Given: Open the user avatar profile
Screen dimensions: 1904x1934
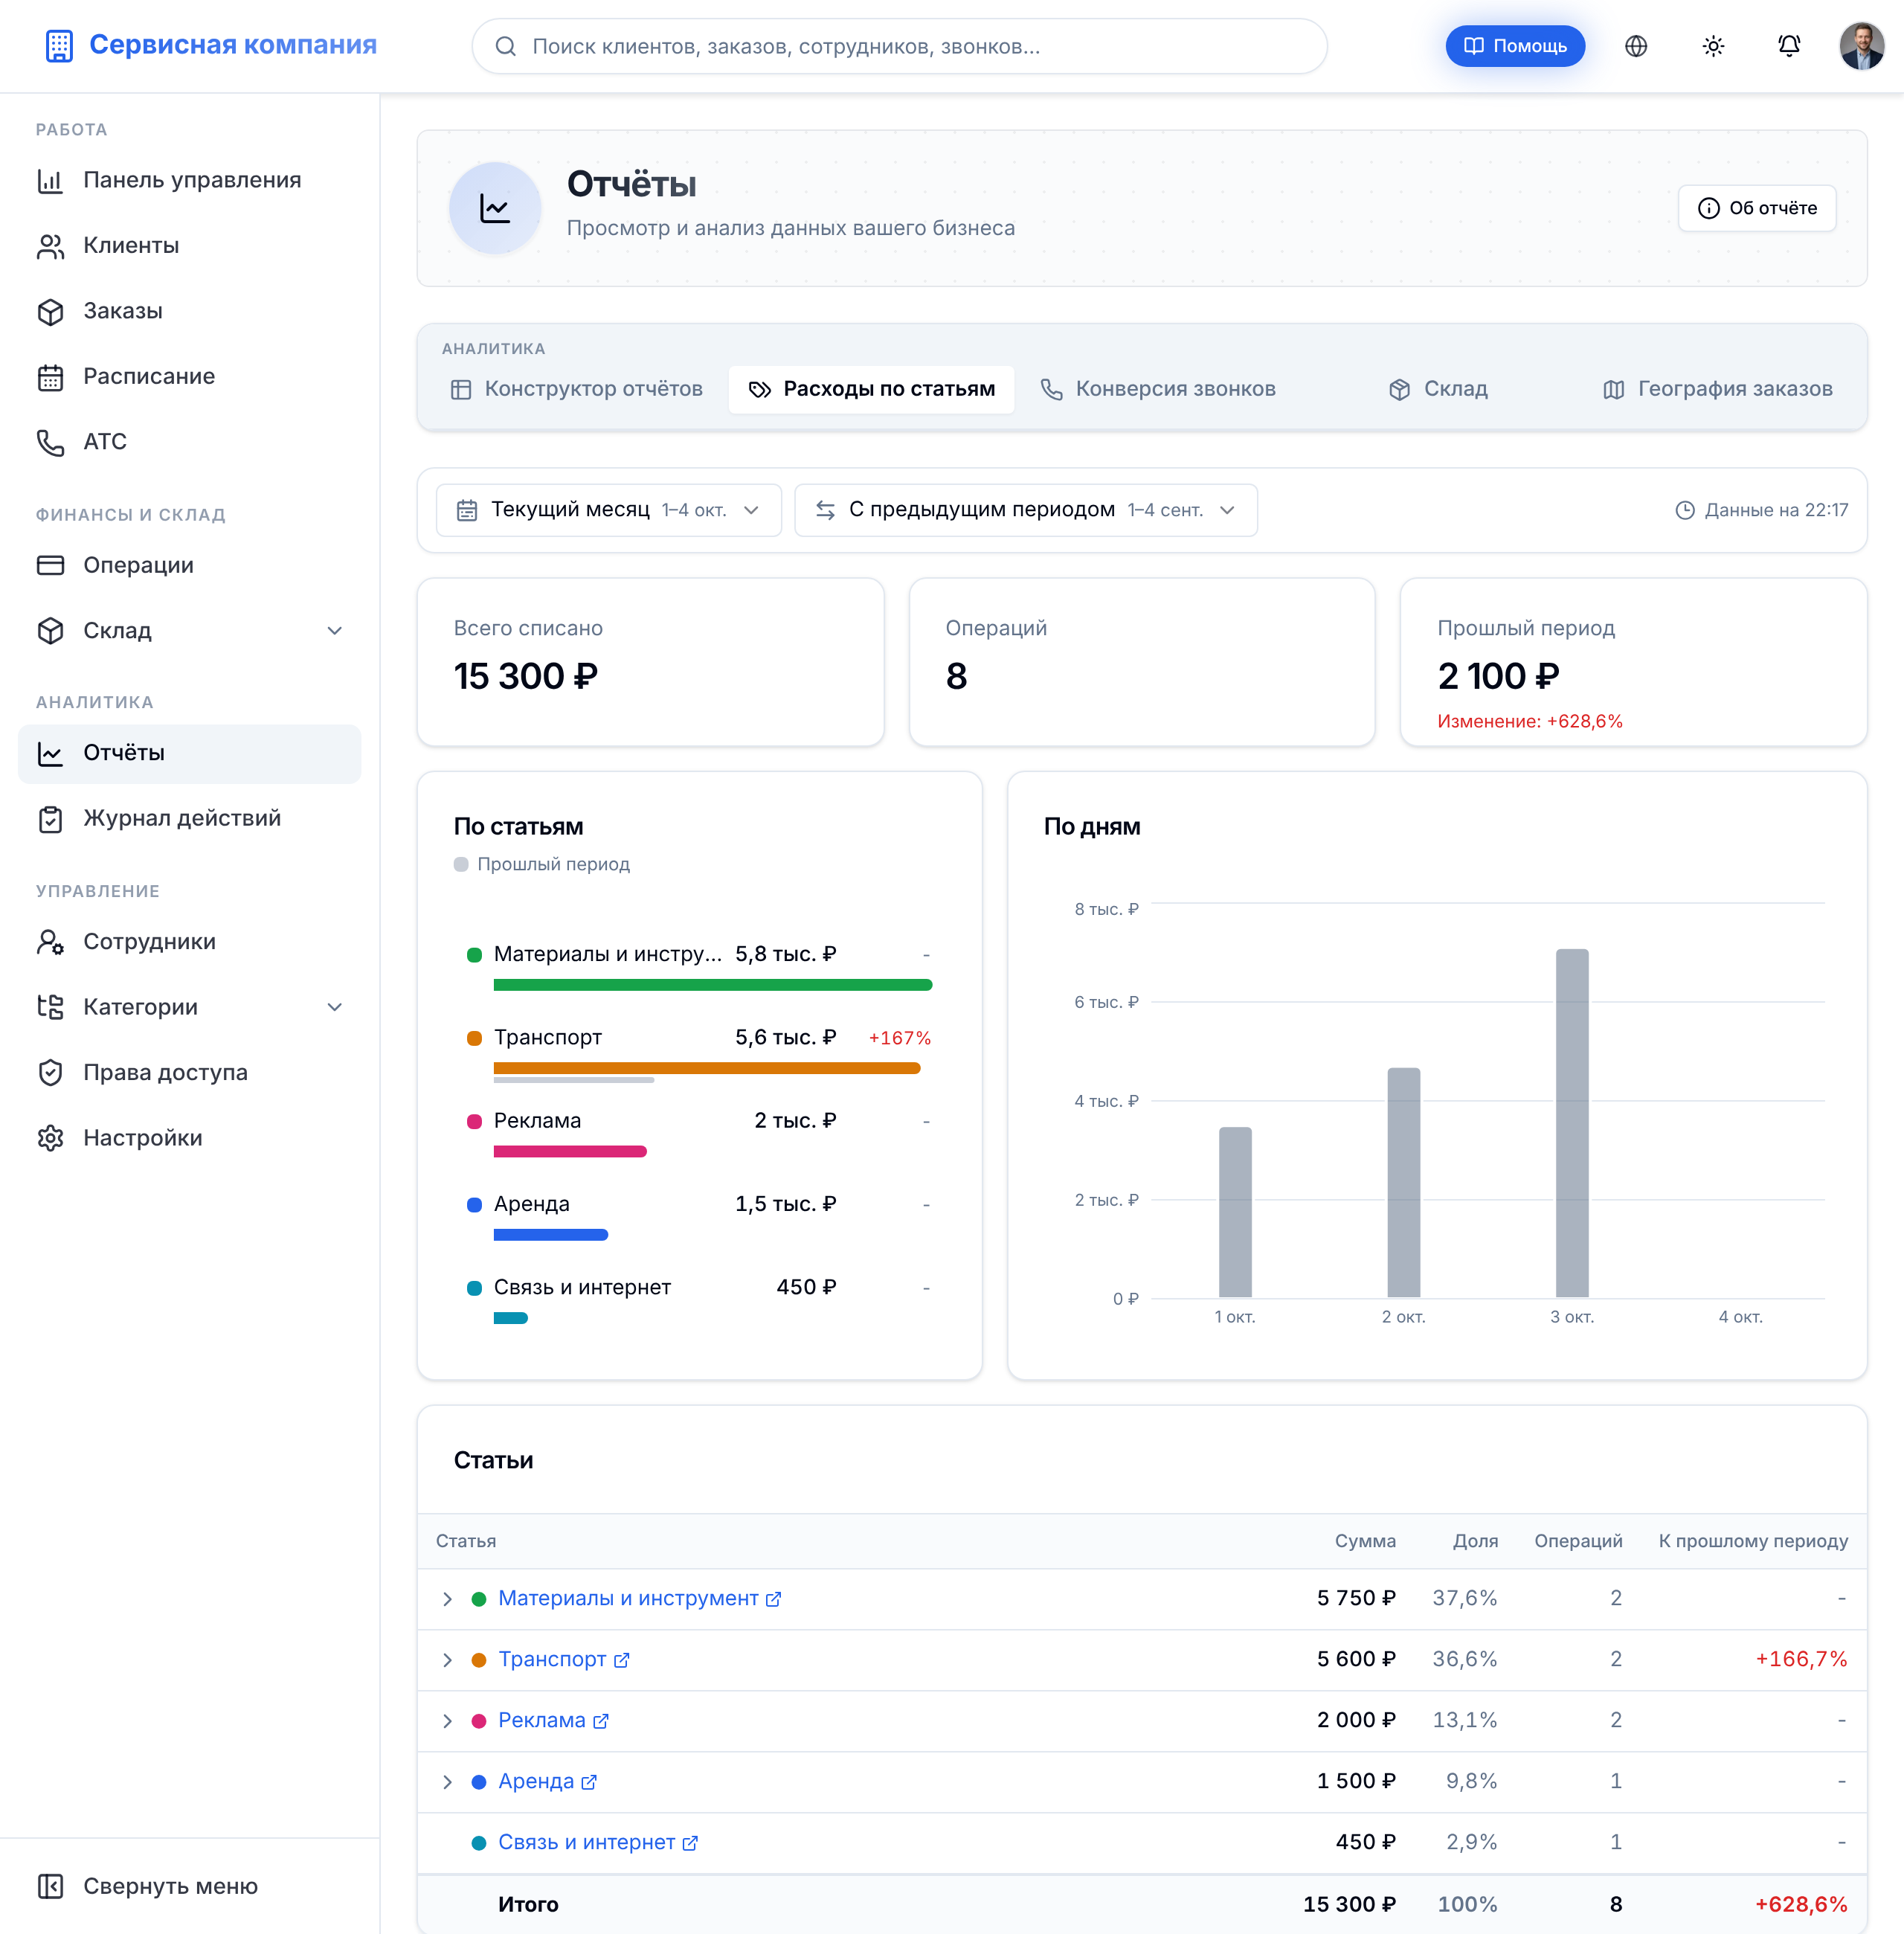Looking at the screenshot, I should (x=1861, y=46).
